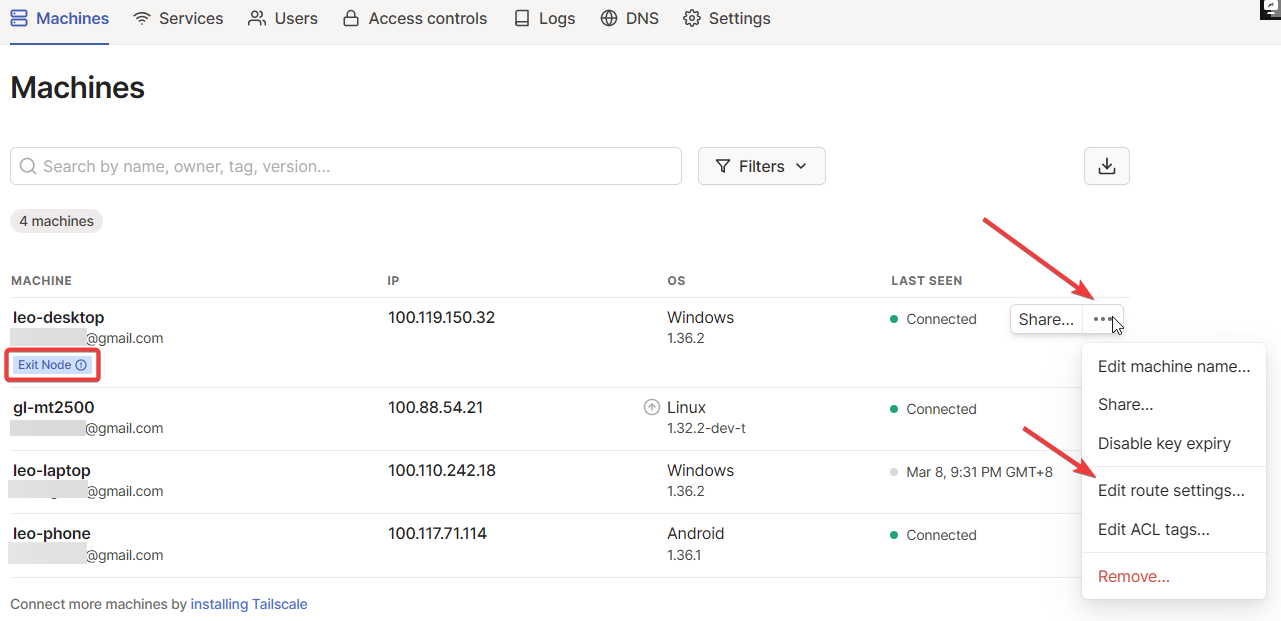
Task: Click IP address 100.88.54.21
Action: (436, 408)
